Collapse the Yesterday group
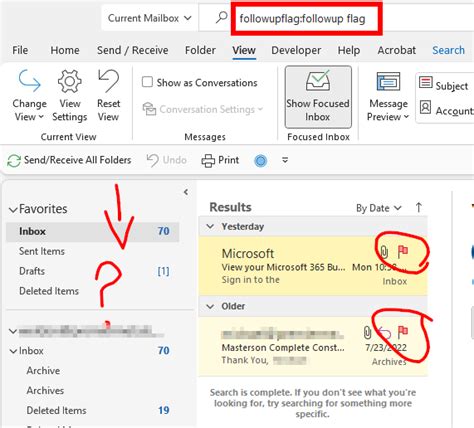The width and height of the screenshot is (474, 428). (210, 227)
